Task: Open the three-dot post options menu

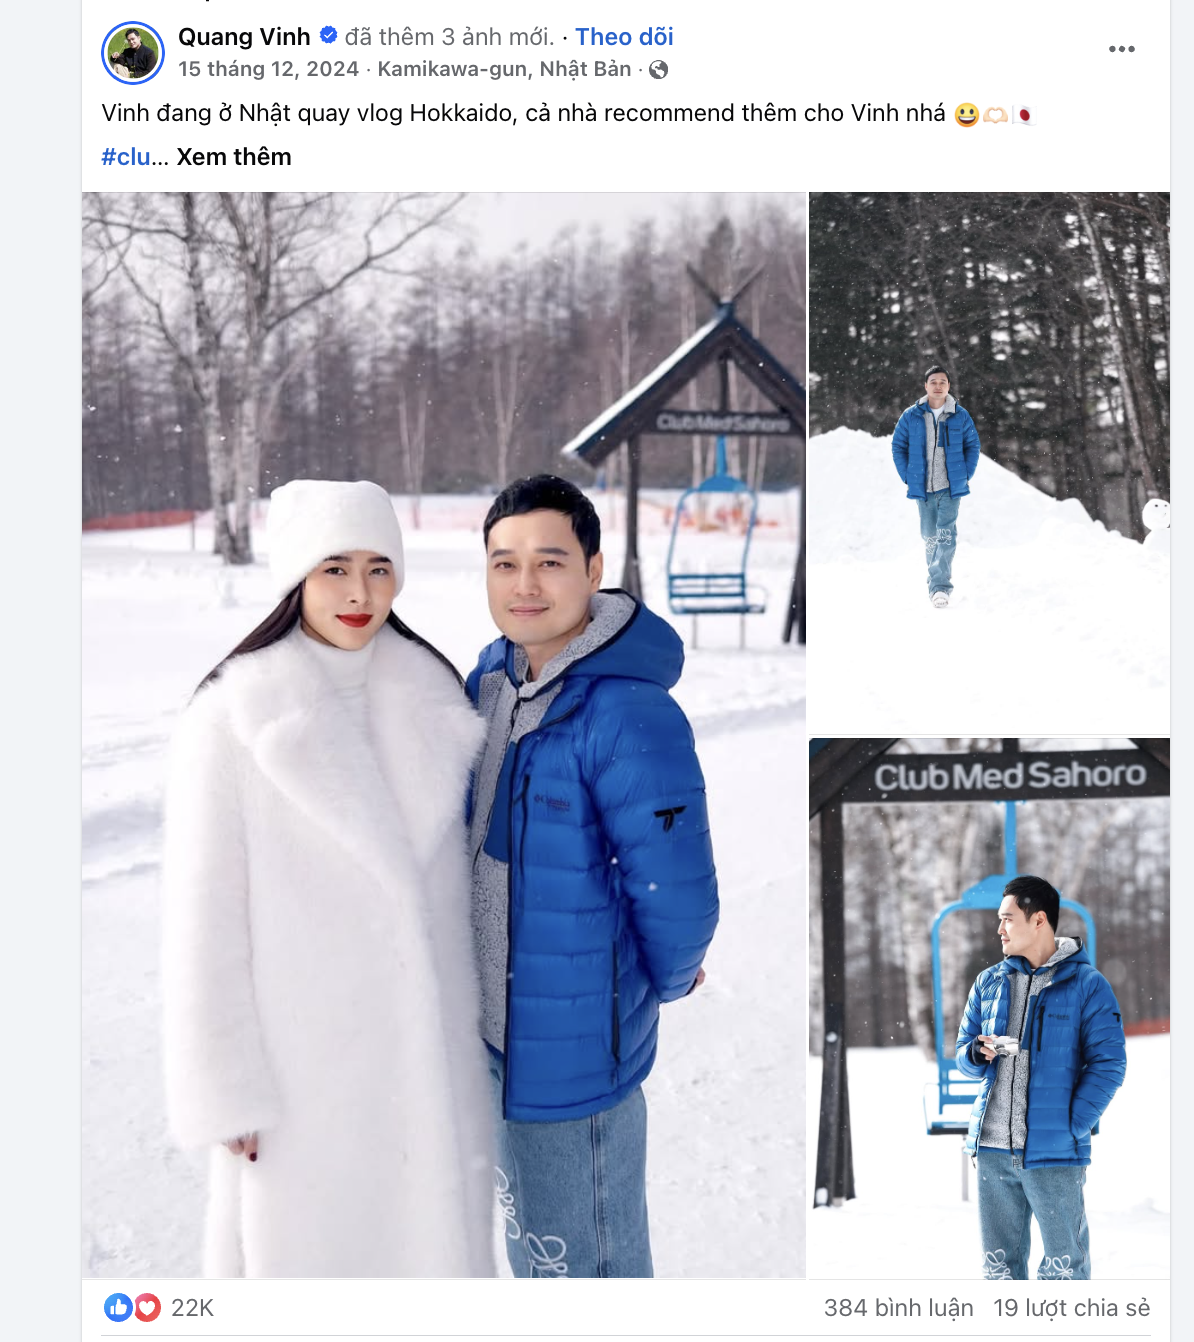Action: tap(1122, 49)
